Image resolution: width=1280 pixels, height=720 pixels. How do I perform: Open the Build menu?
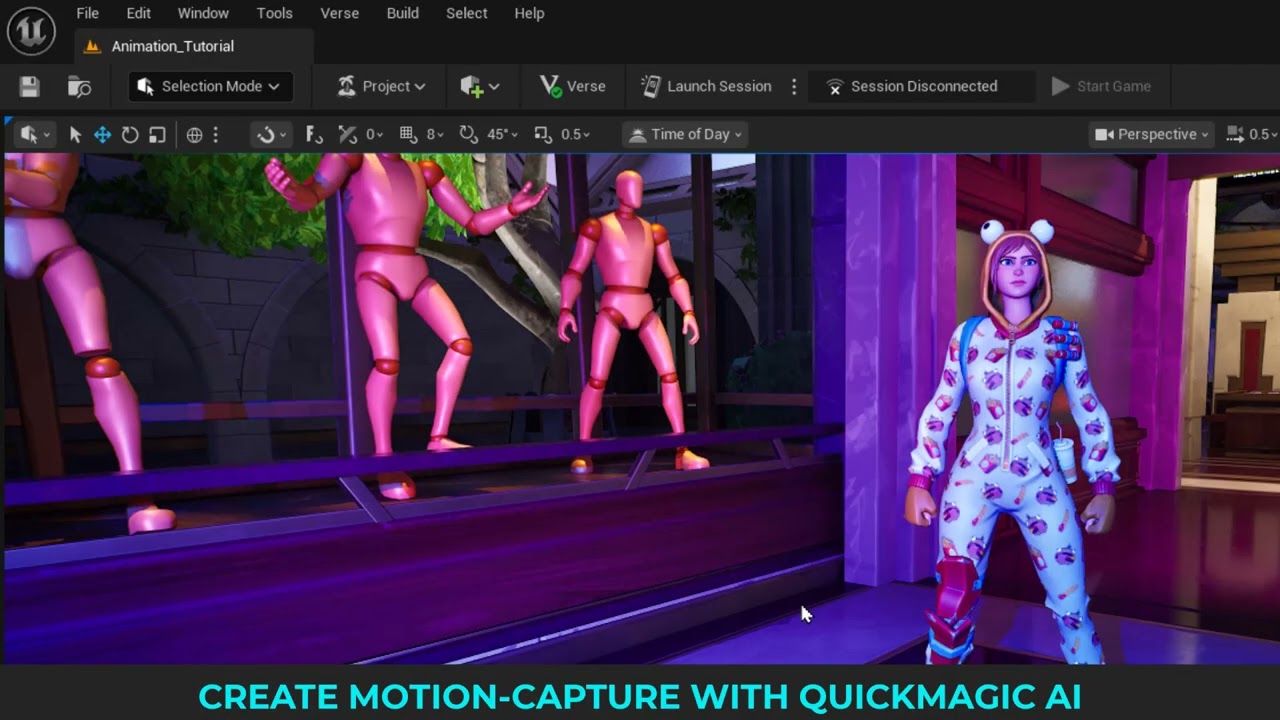[x=402, y=13]
